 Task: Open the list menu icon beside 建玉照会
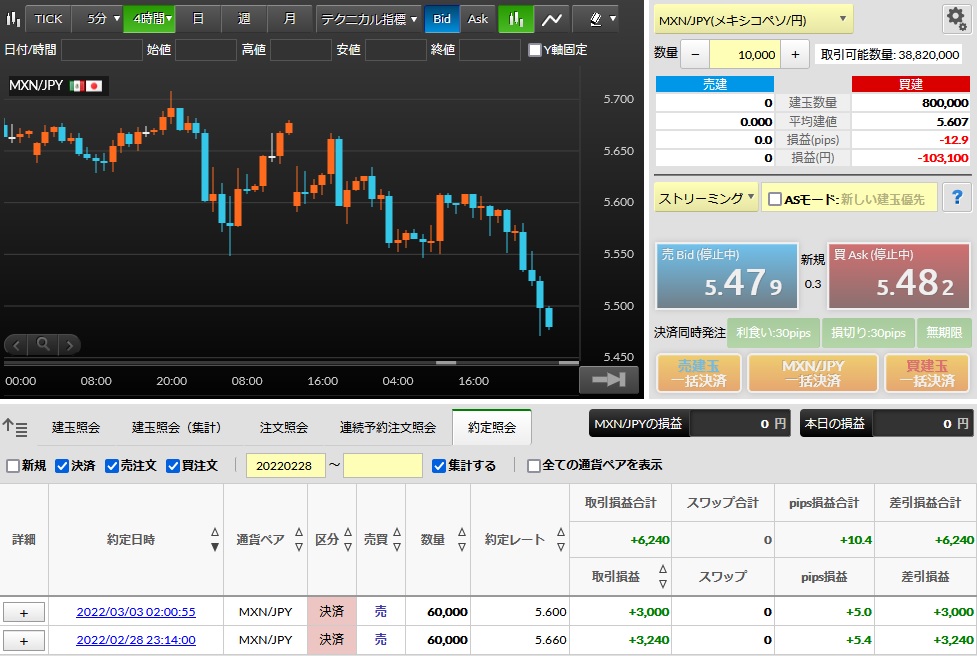15,427
